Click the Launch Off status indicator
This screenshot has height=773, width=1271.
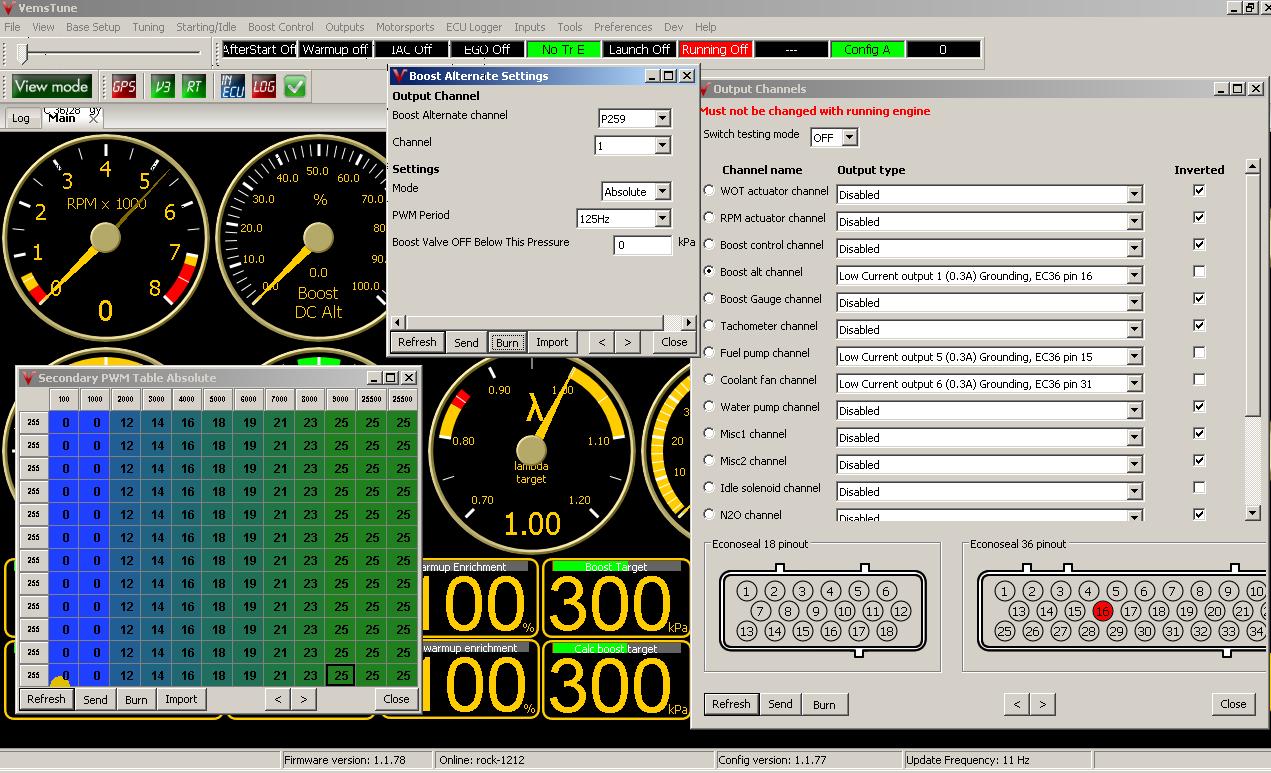pos(639,49)
